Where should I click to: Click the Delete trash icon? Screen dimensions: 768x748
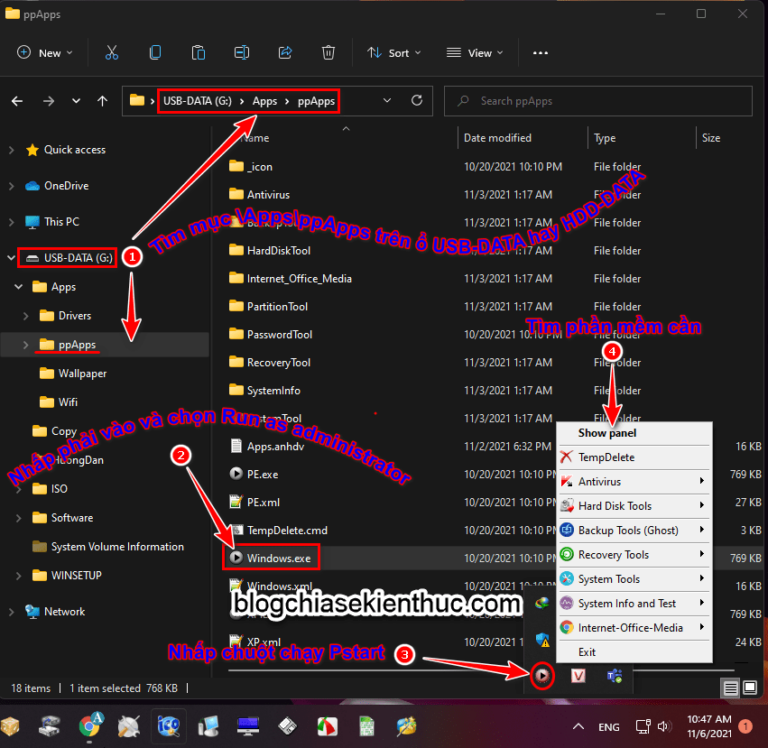(x=328, y=53)
